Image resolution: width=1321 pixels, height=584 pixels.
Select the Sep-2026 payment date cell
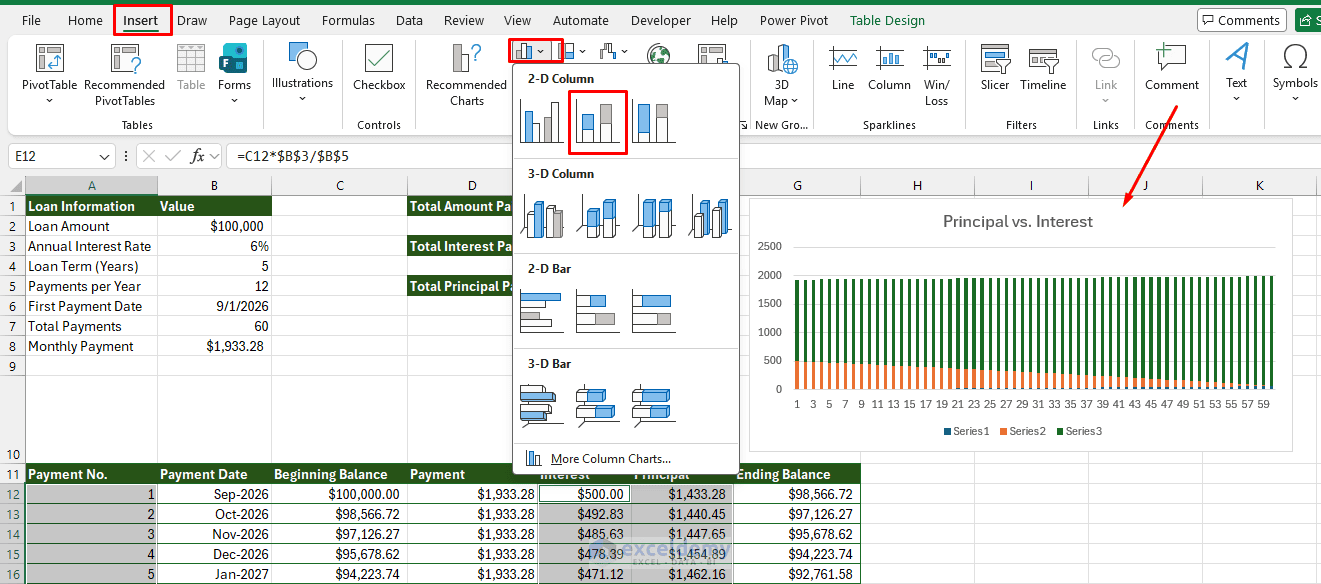(x=214, y=494)
